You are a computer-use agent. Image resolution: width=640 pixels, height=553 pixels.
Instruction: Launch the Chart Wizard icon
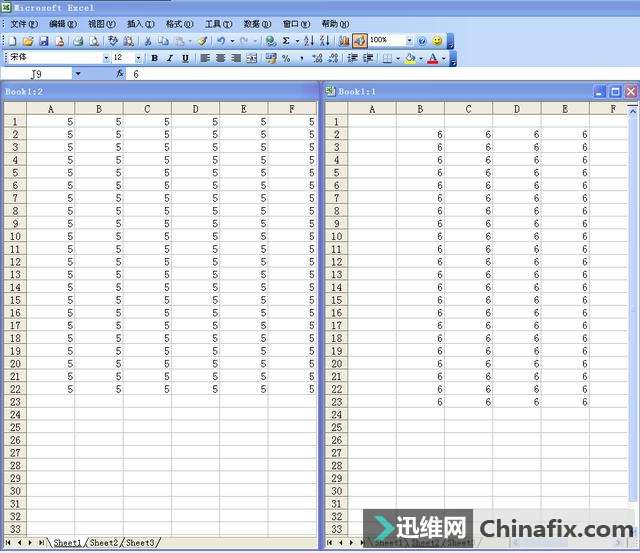tap(344, 41)
